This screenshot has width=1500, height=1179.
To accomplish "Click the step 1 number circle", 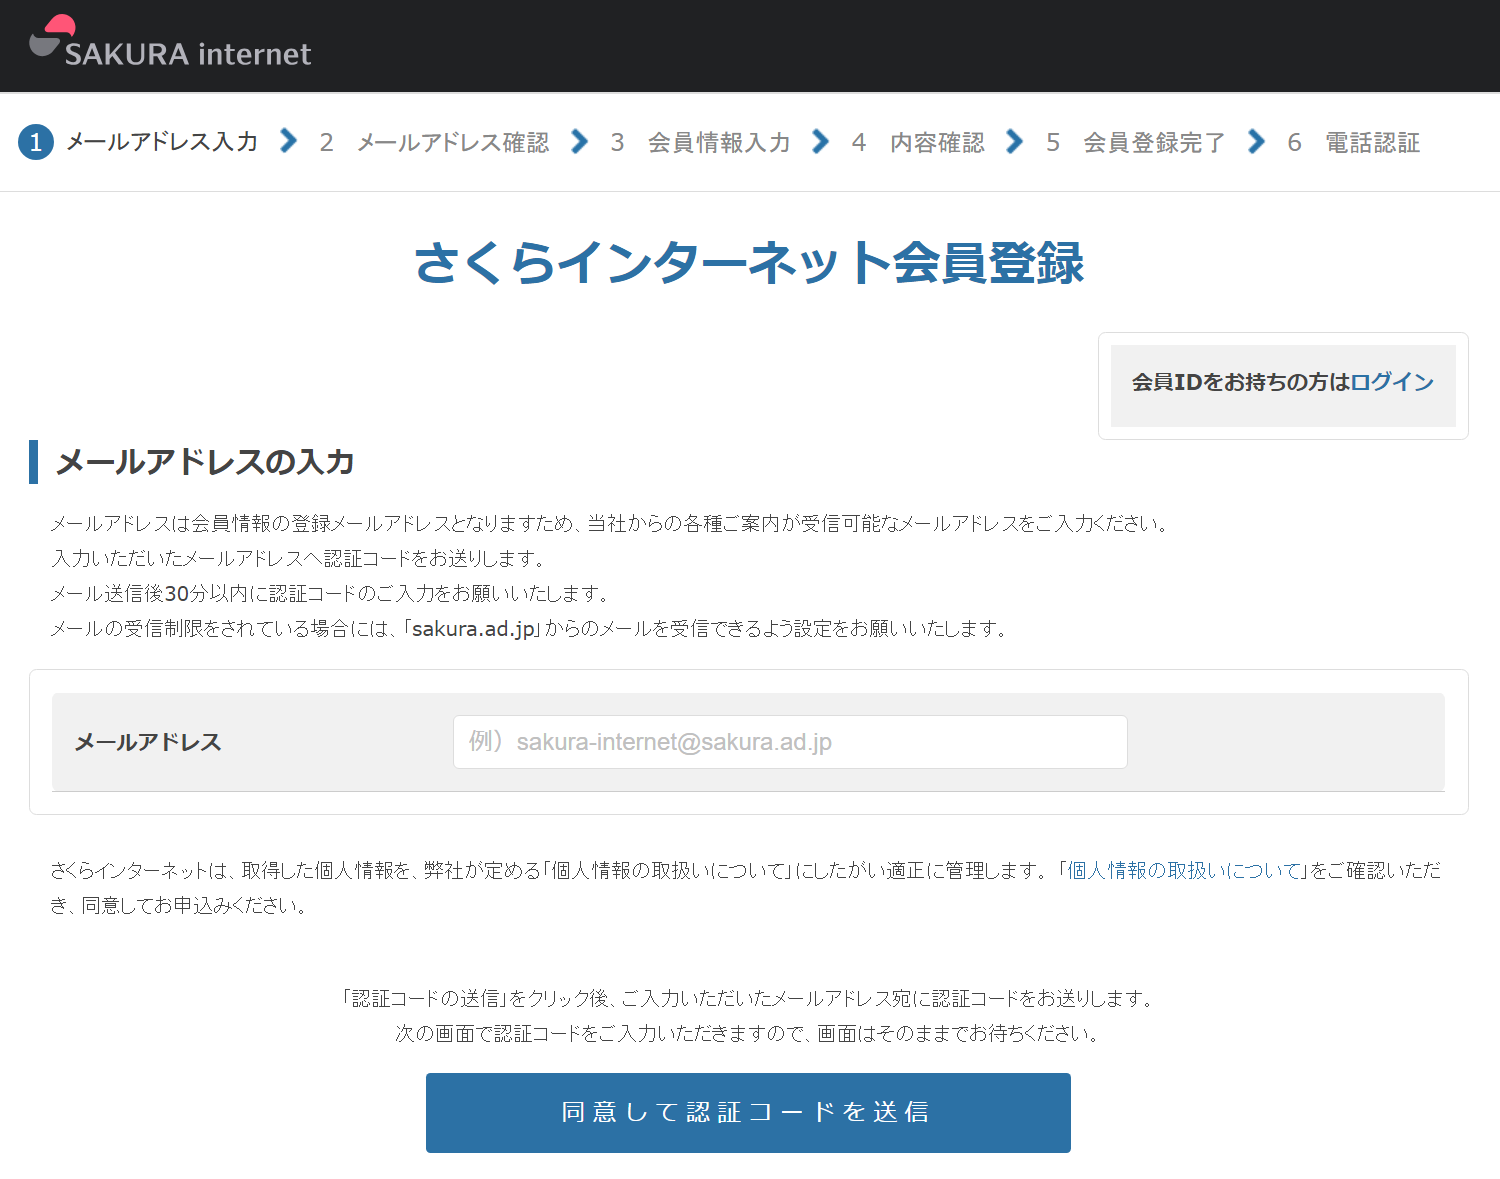I will (36, 142).
